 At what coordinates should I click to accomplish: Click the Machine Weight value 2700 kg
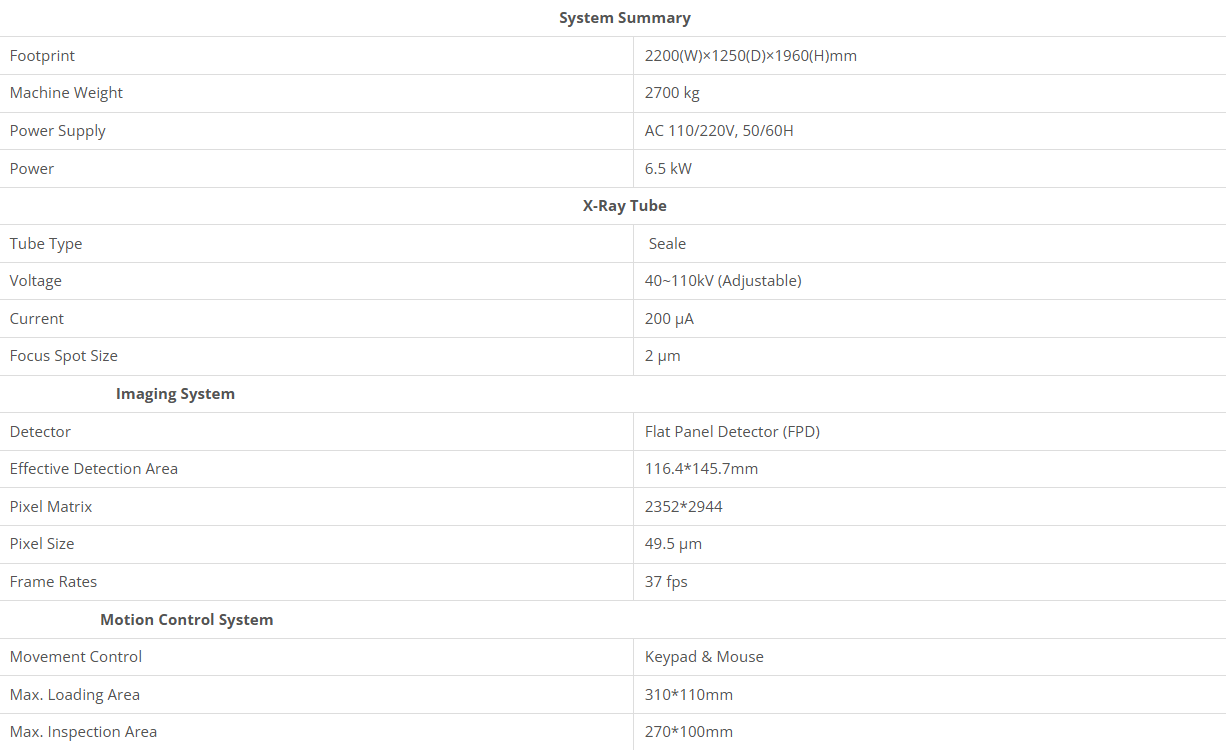[672, 93]
